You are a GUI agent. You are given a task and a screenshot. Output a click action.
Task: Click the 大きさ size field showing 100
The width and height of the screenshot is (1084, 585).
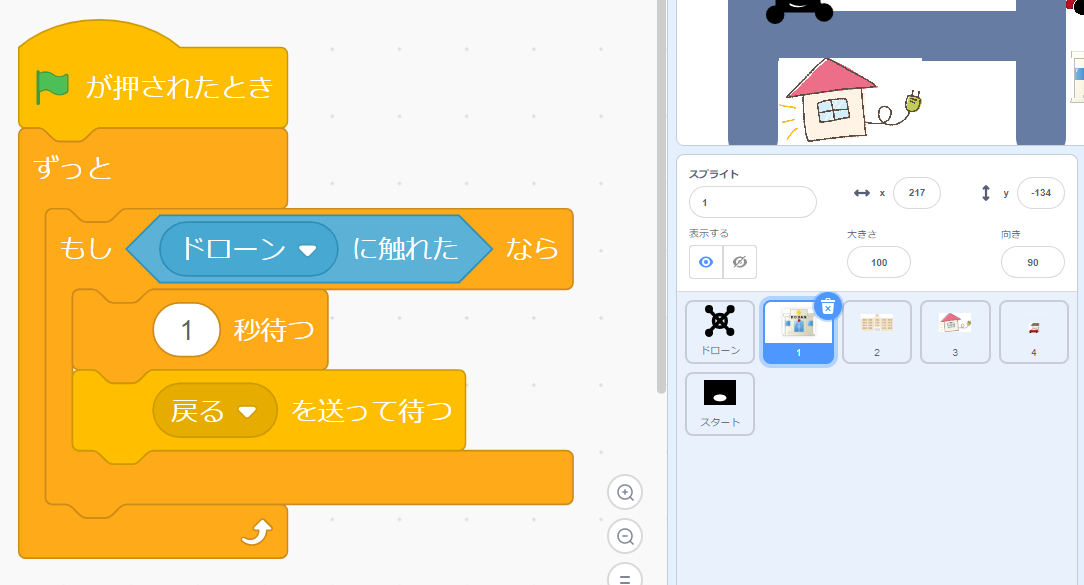click(878, 262)
